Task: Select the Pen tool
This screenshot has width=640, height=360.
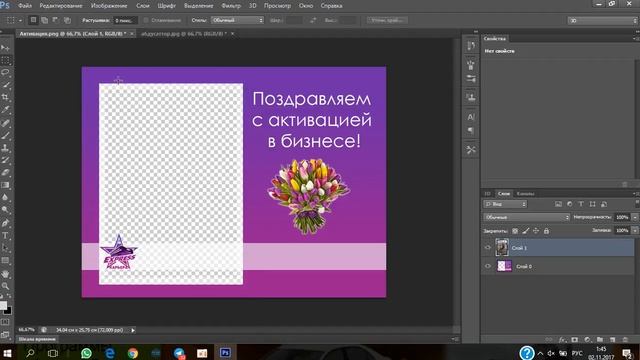Action: [5, 223]
